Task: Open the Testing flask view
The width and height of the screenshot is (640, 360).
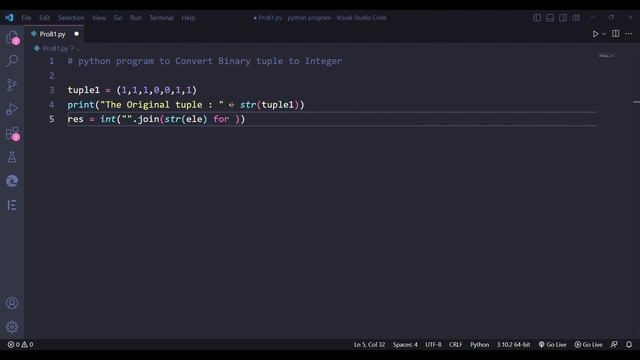Action: 12,157
